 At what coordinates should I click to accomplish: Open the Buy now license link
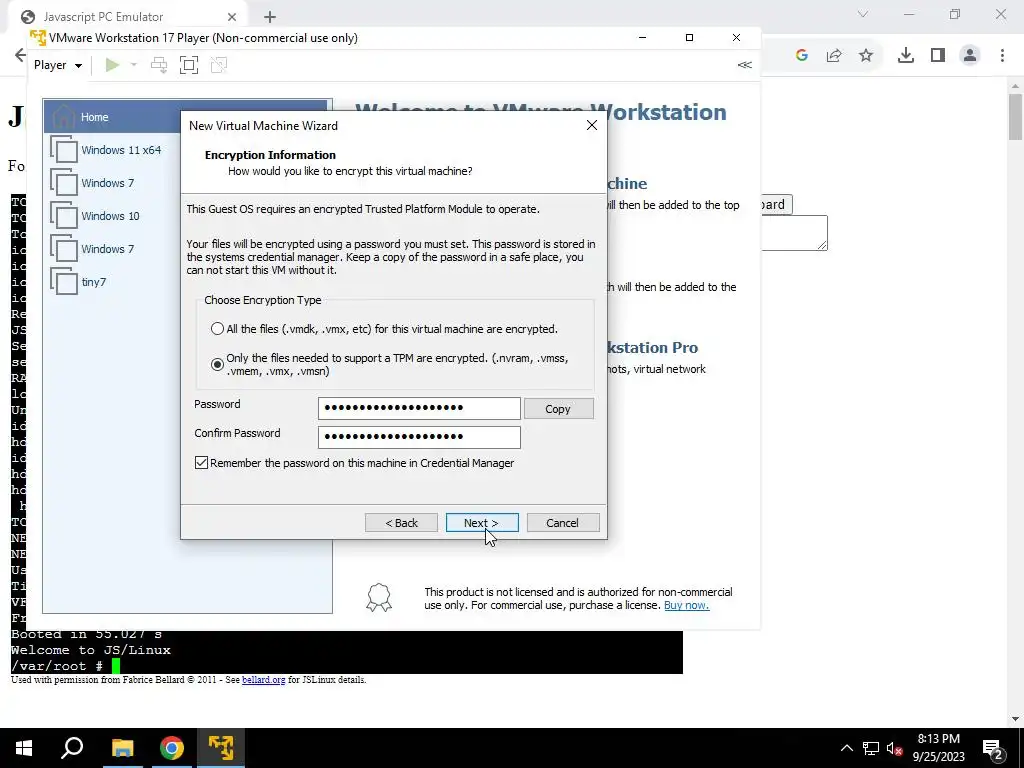686,605
